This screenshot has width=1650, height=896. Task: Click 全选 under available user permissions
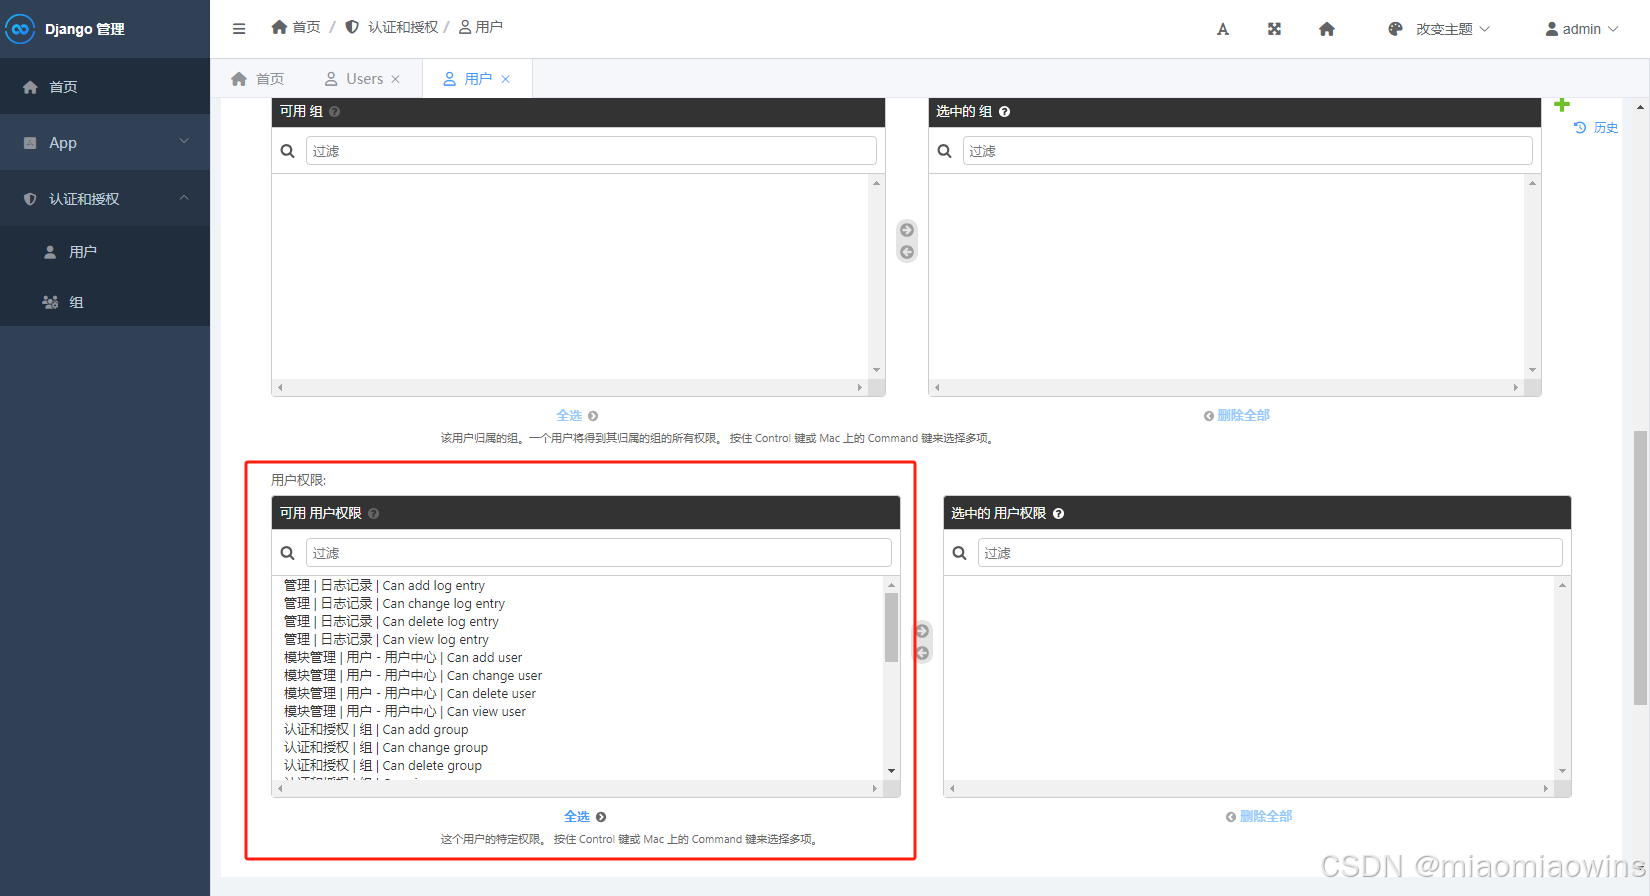[585, 817]
